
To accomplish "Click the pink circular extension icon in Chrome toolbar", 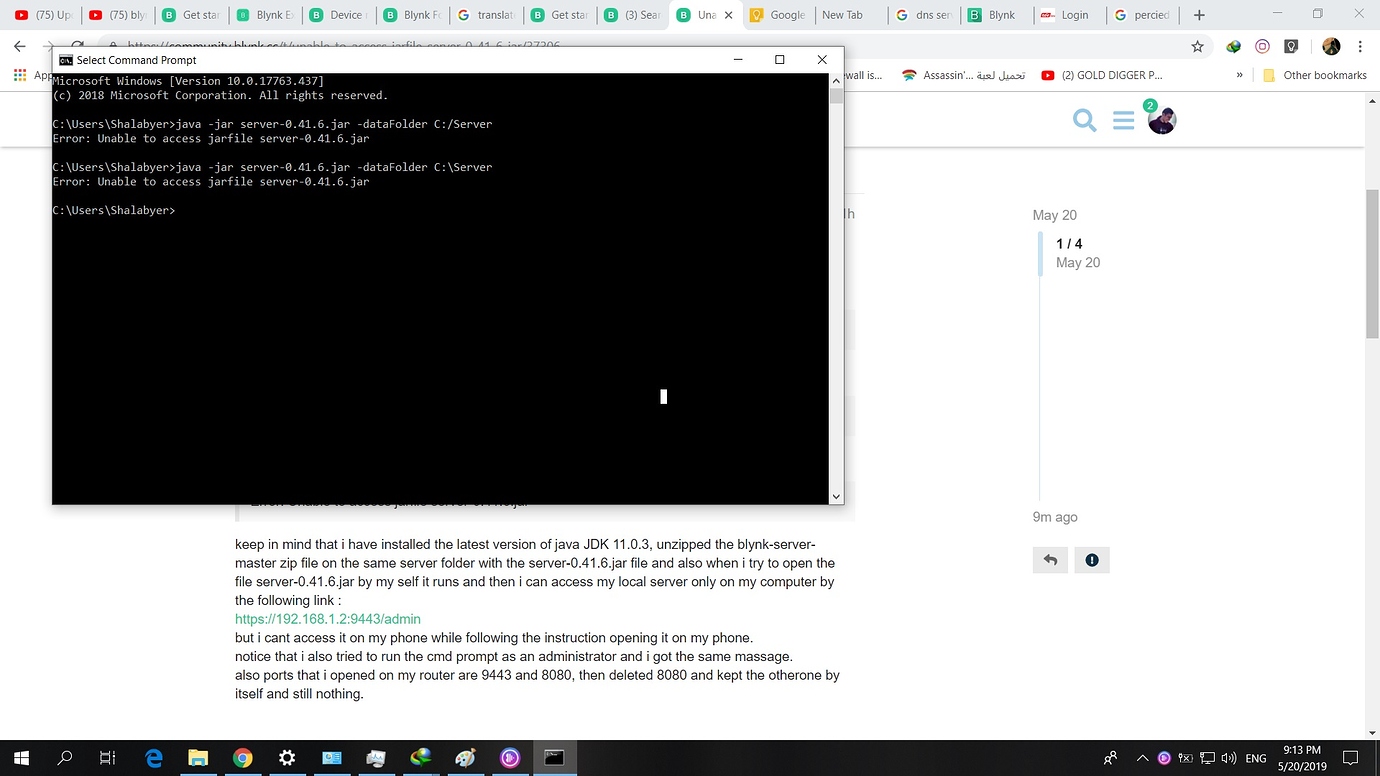I will 1262,46.
